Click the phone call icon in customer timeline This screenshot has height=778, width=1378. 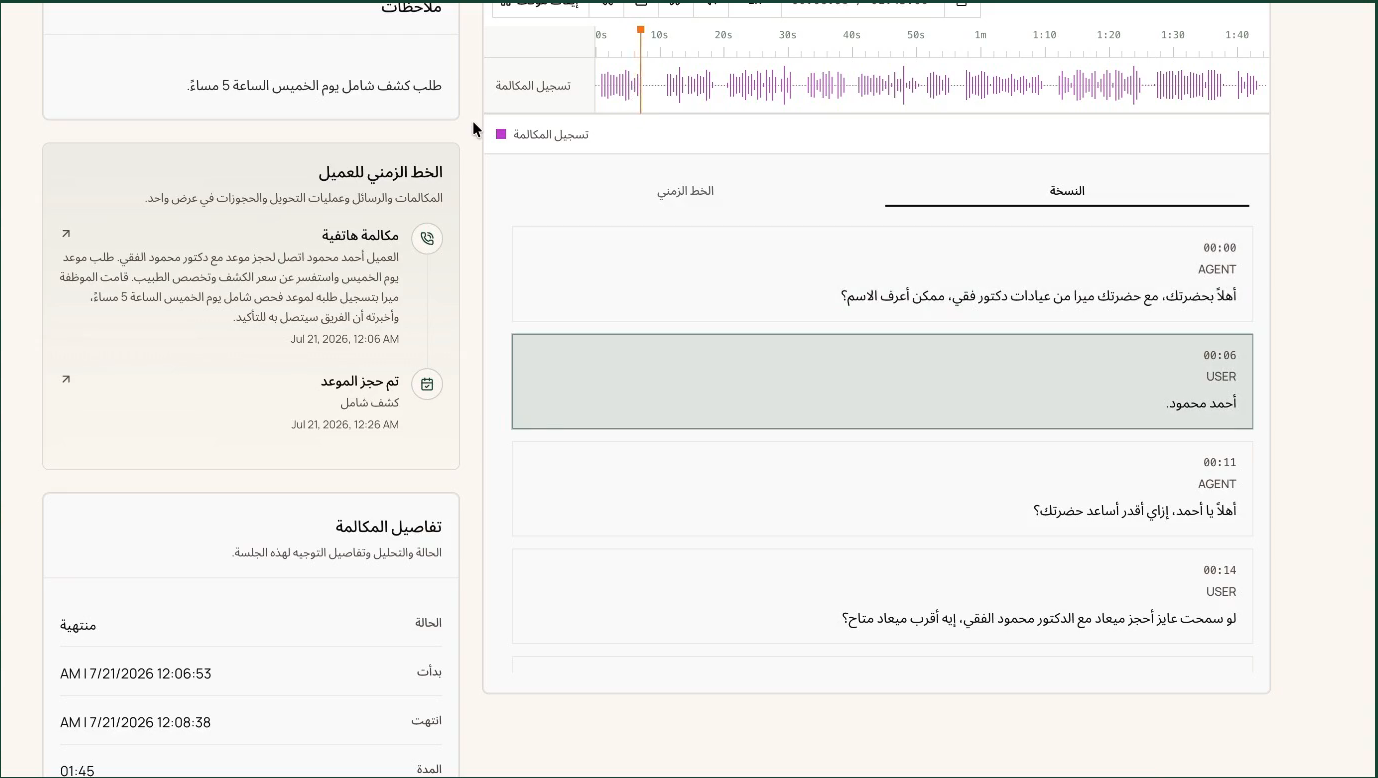tap(427, 239)
